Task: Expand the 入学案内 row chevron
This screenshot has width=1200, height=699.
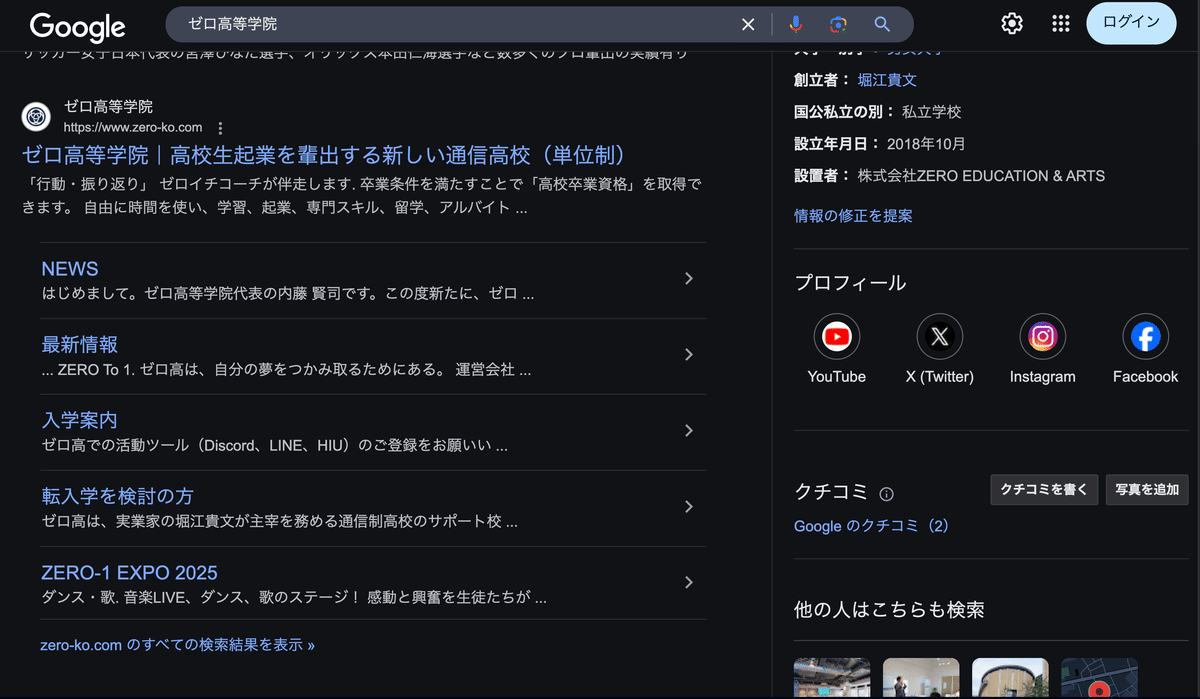Action: (688, 431)
